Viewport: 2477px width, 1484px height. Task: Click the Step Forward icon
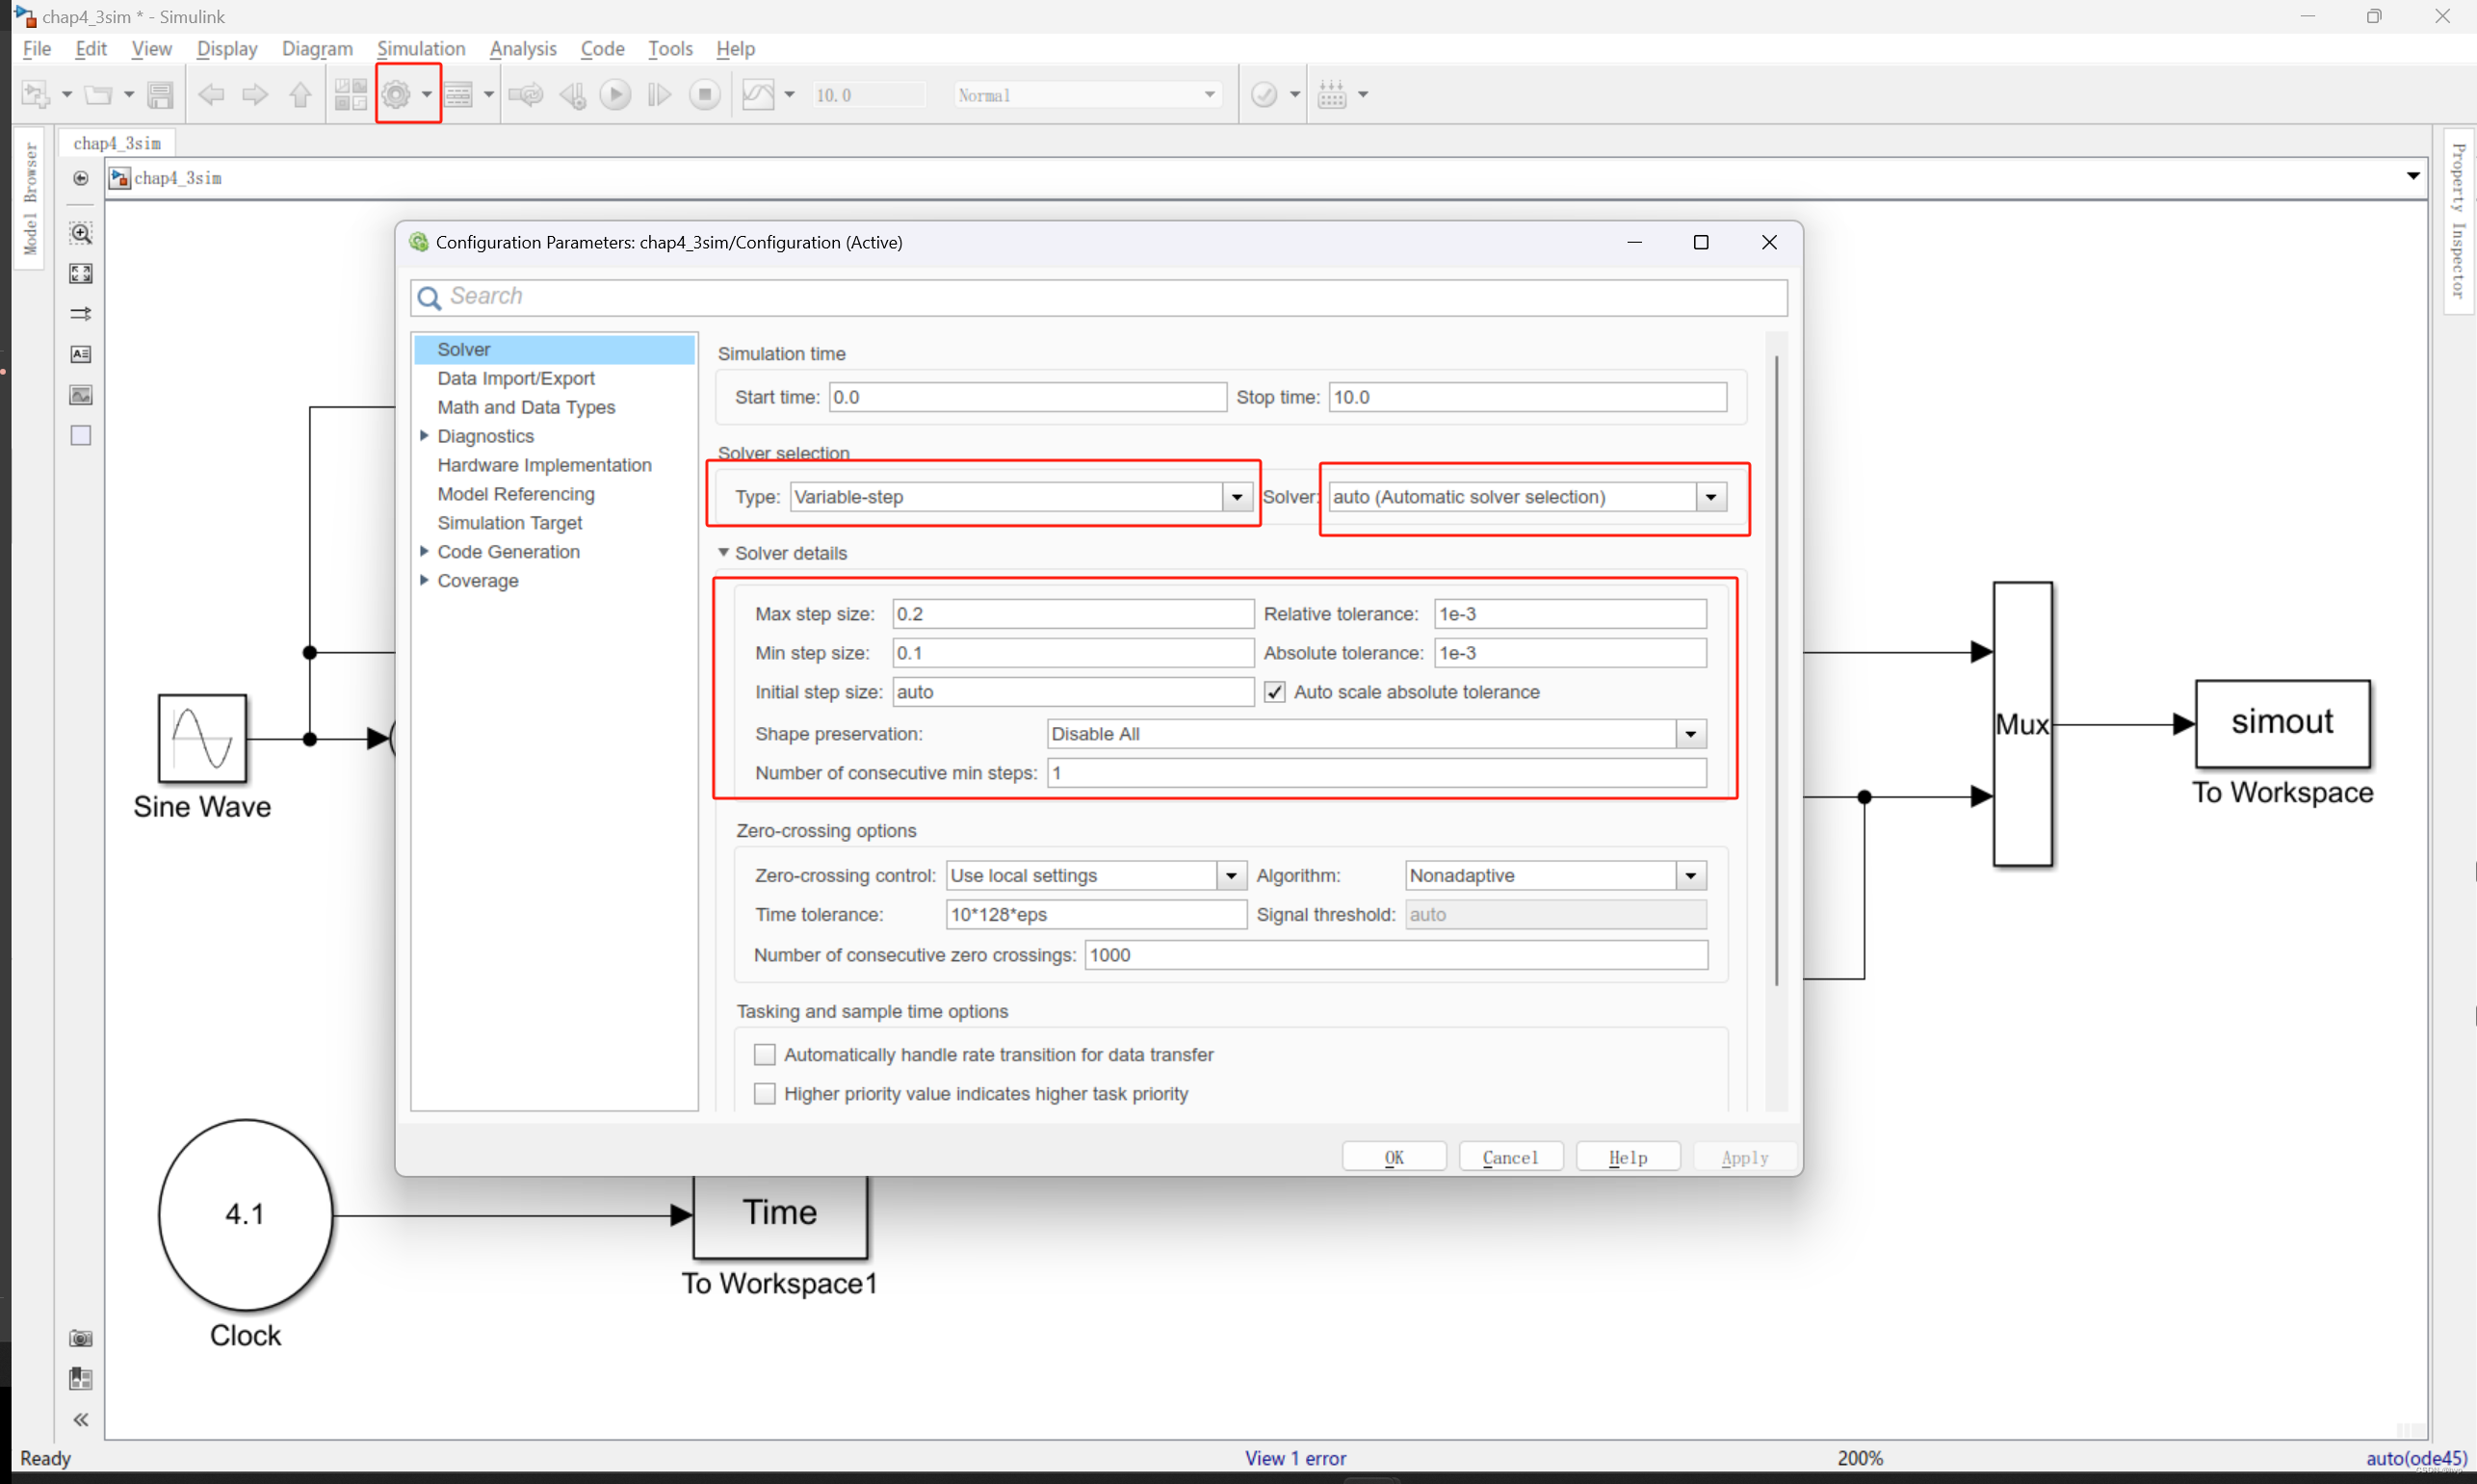659,95
